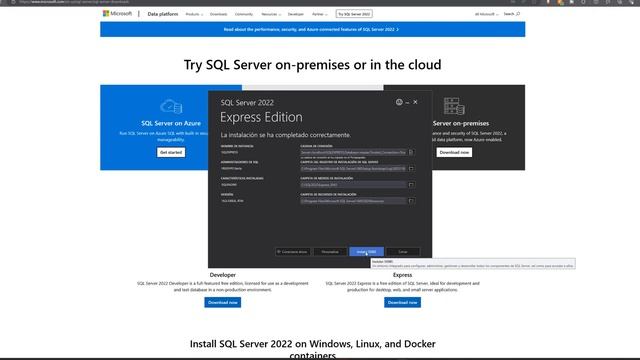The height and width of the screenshot is (360, 640).
Task: Click the Conectarse ahora button
Action: click(292, 252)
